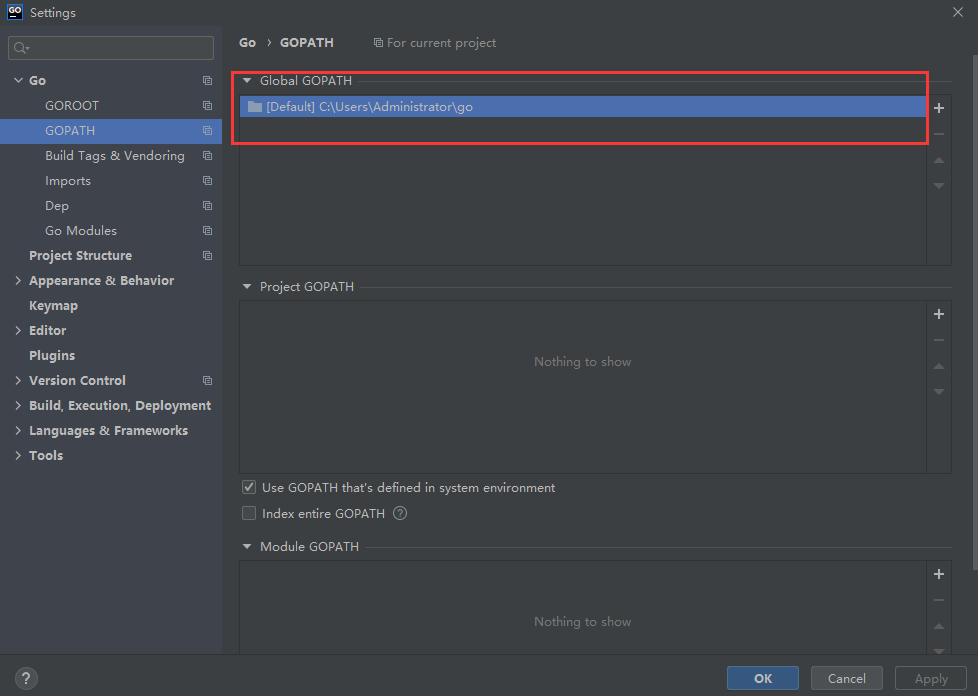Collapse the Global GOPATH section

247,80
